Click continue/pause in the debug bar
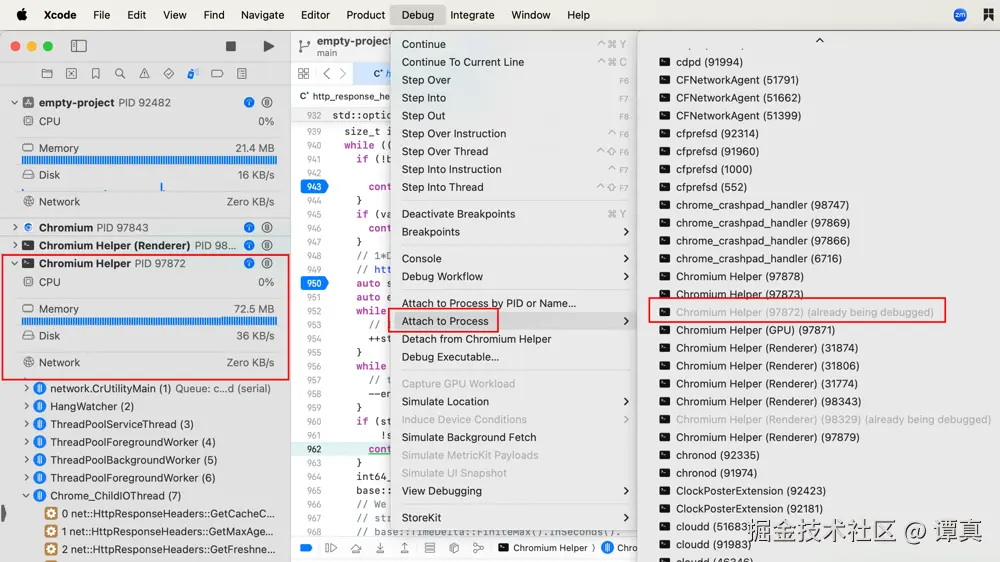 pos(330,548)
